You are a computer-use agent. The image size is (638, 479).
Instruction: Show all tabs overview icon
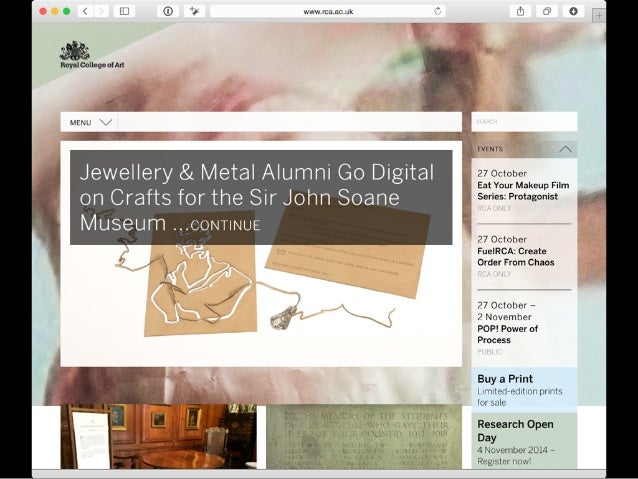pyautogui.click(x=547, y=11)
